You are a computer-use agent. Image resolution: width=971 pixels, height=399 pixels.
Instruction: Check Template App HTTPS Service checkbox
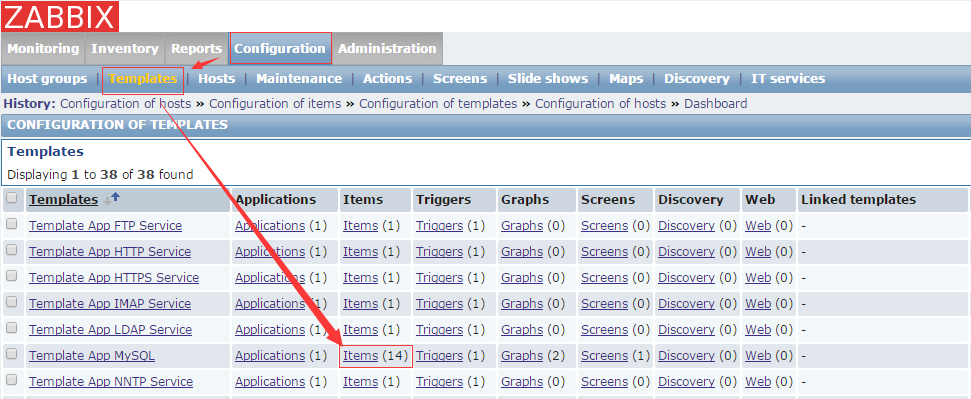pos(11,276)
